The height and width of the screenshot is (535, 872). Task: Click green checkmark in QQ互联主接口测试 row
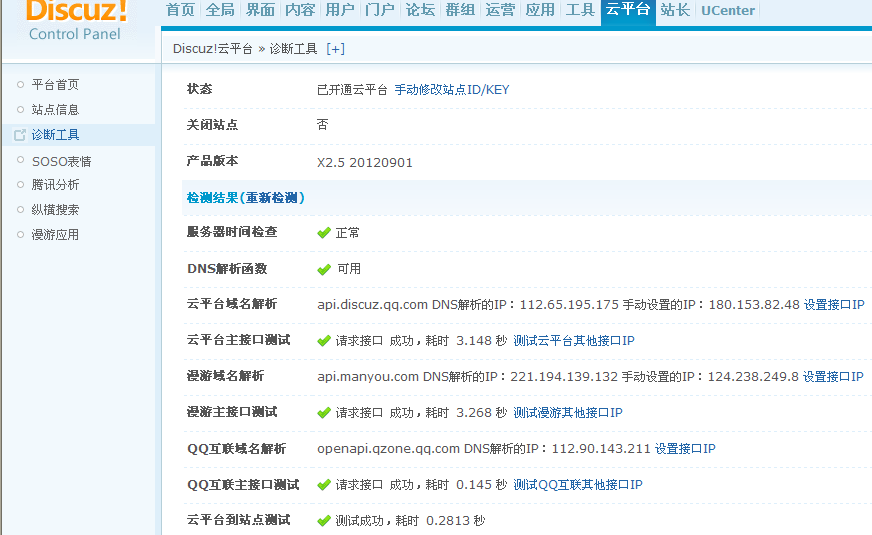324,485
